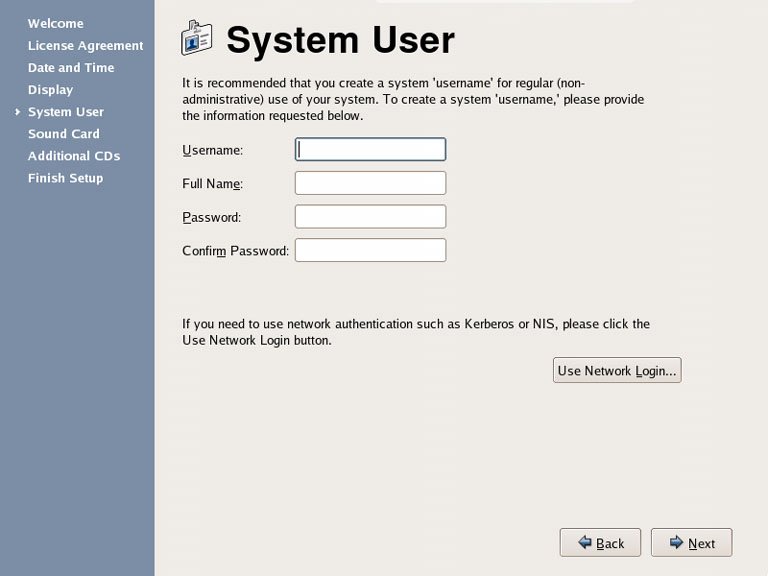Click the left arrow icon on Back
The width and height of the screenshot is (768, 576).
[584, 542]
